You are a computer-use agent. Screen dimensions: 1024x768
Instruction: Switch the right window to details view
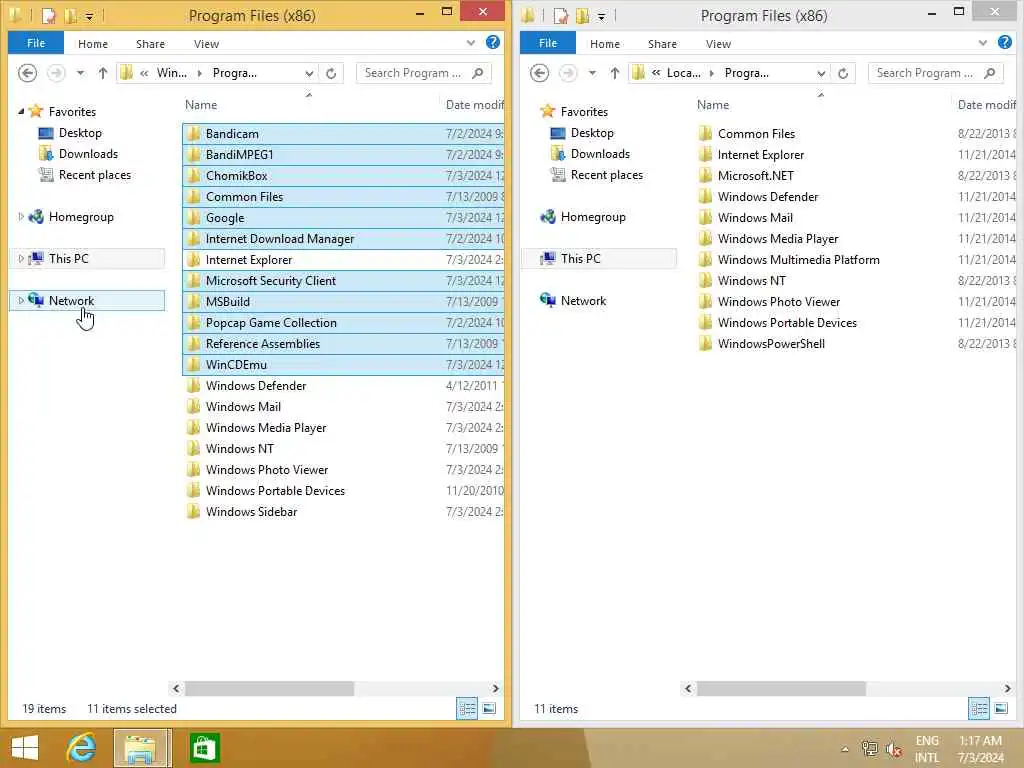tap(979, 709)
